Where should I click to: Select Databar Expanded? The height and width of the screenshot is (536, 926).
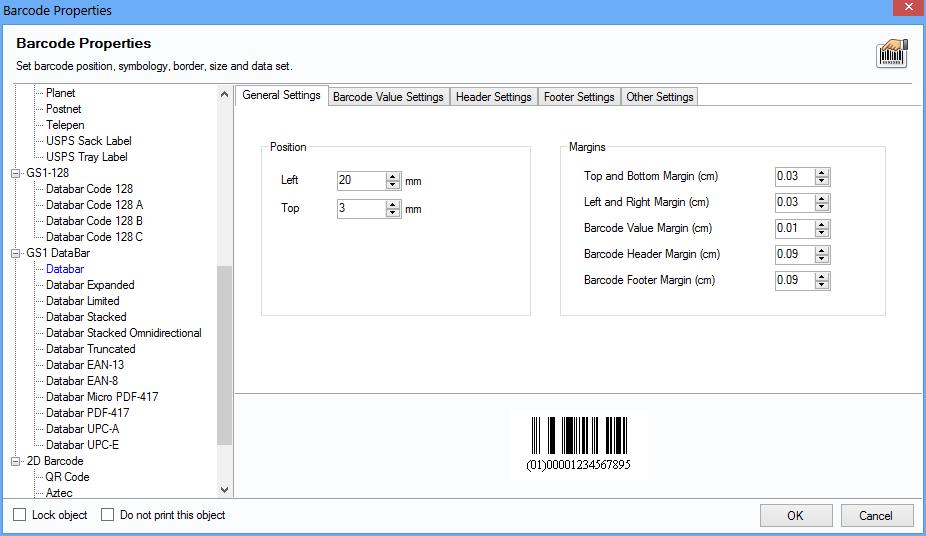(90, 285)
